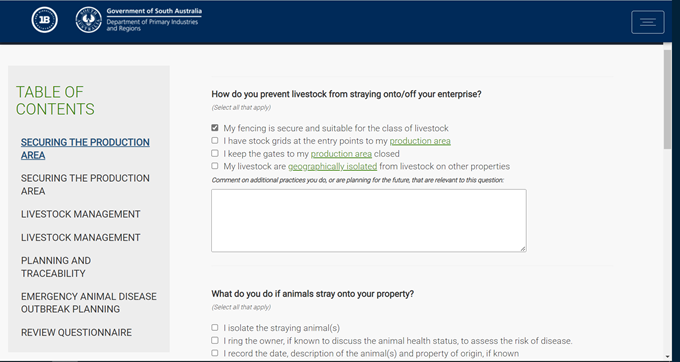Go to underlined Securing the Production Area section
The image size is (680, 362).
pos(85,149)
